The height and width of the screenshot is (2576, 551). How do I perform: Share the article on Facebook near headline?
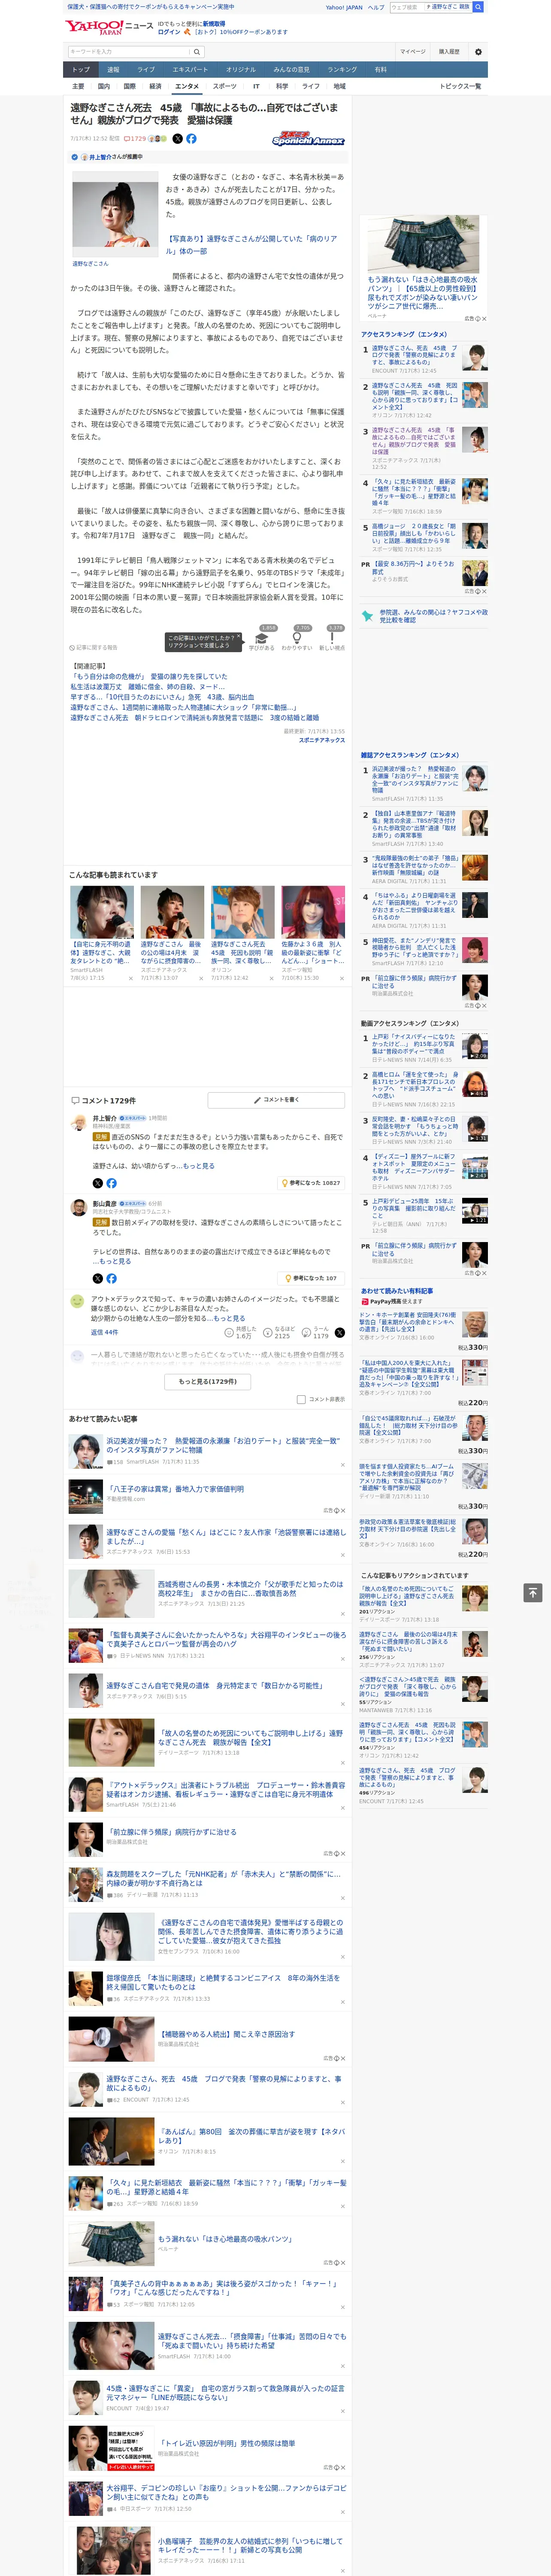(x=191, y=139)
